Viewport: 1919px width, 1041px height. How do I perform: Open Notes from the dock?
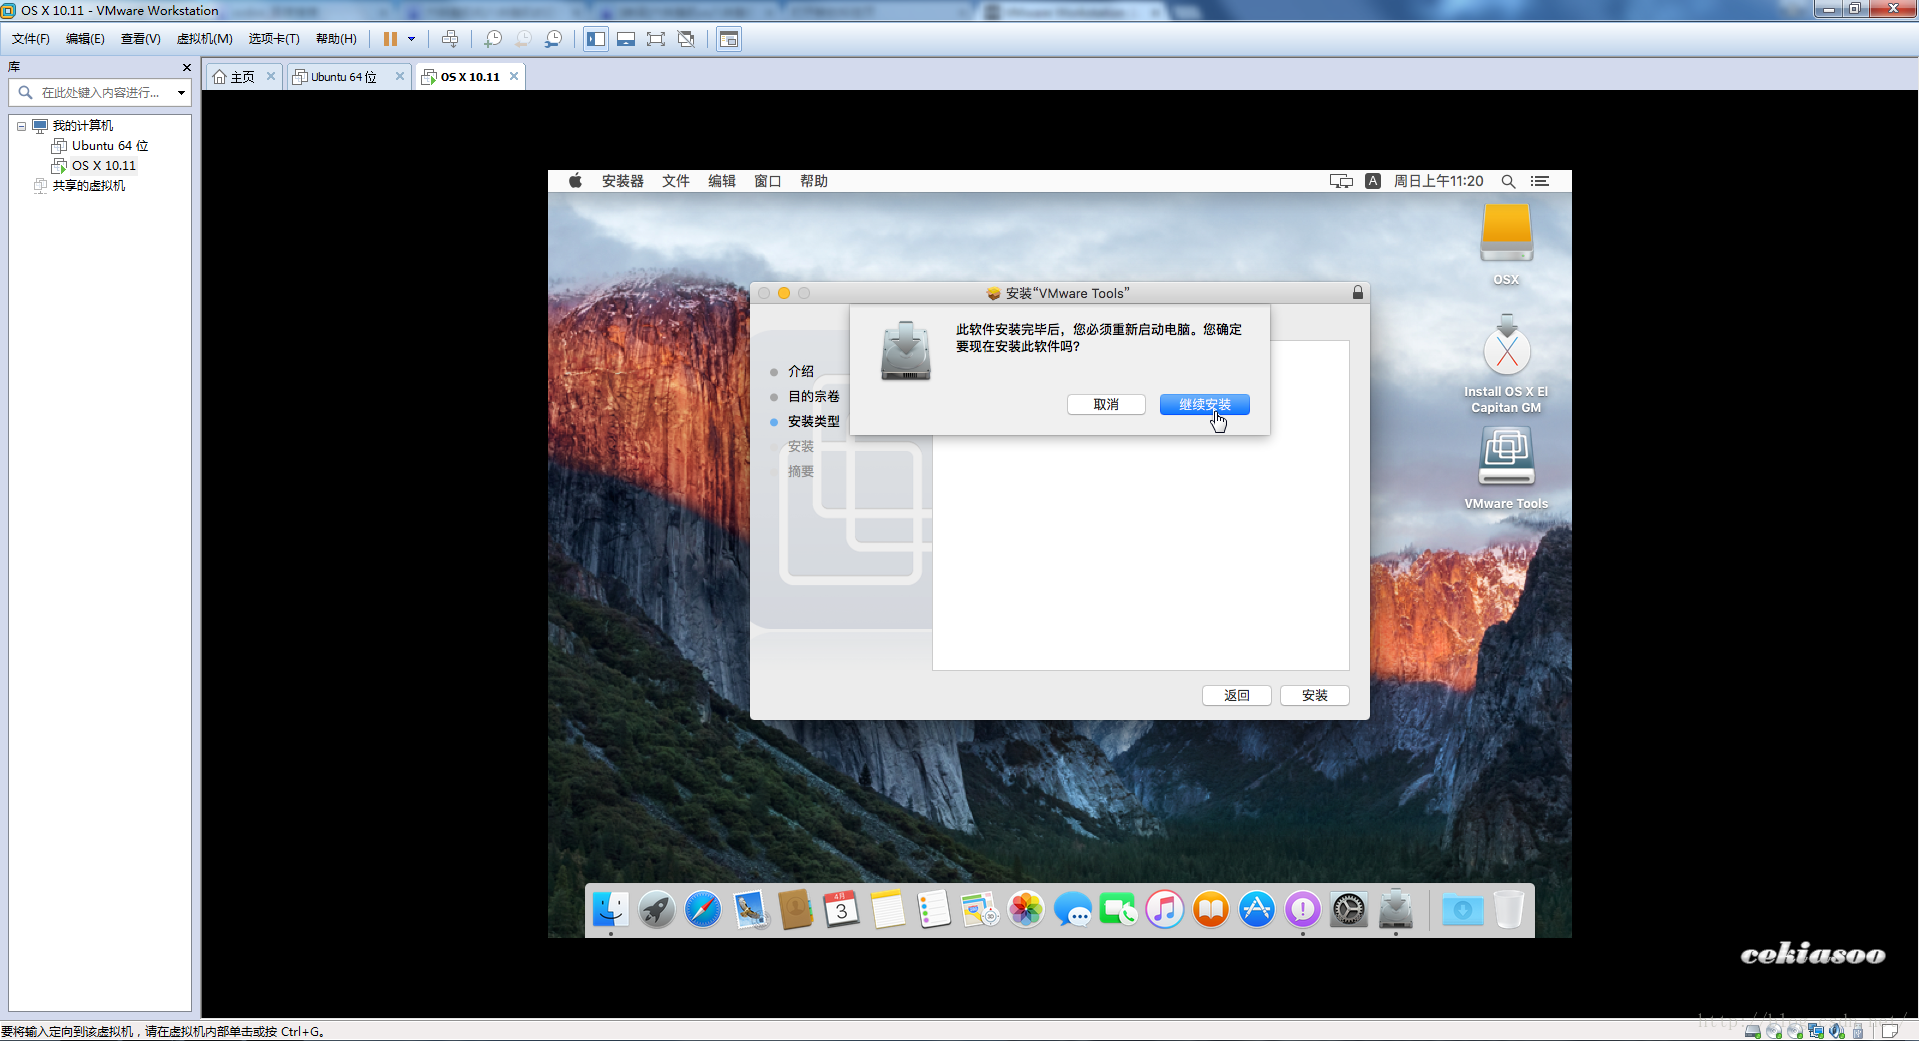tap(887, 909)
